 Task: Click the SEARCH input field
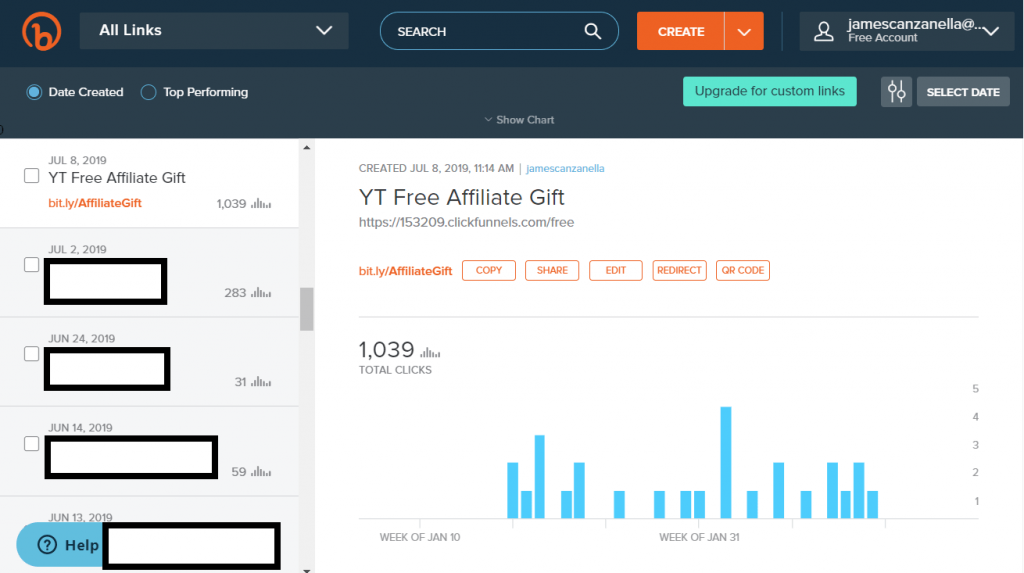click(499, 31)
